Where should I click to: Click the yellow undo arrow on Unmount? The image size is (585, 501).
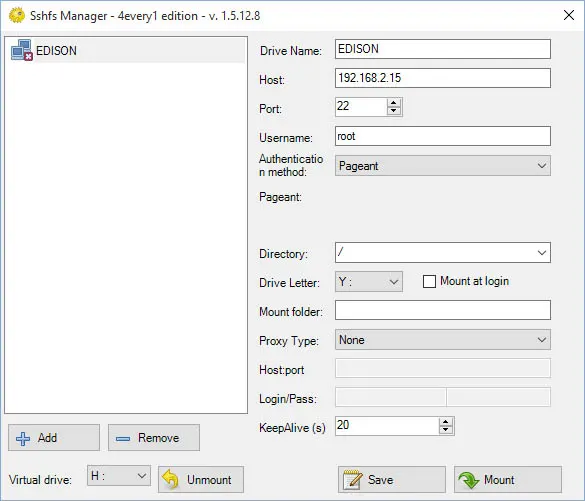(x=171, y=479)
